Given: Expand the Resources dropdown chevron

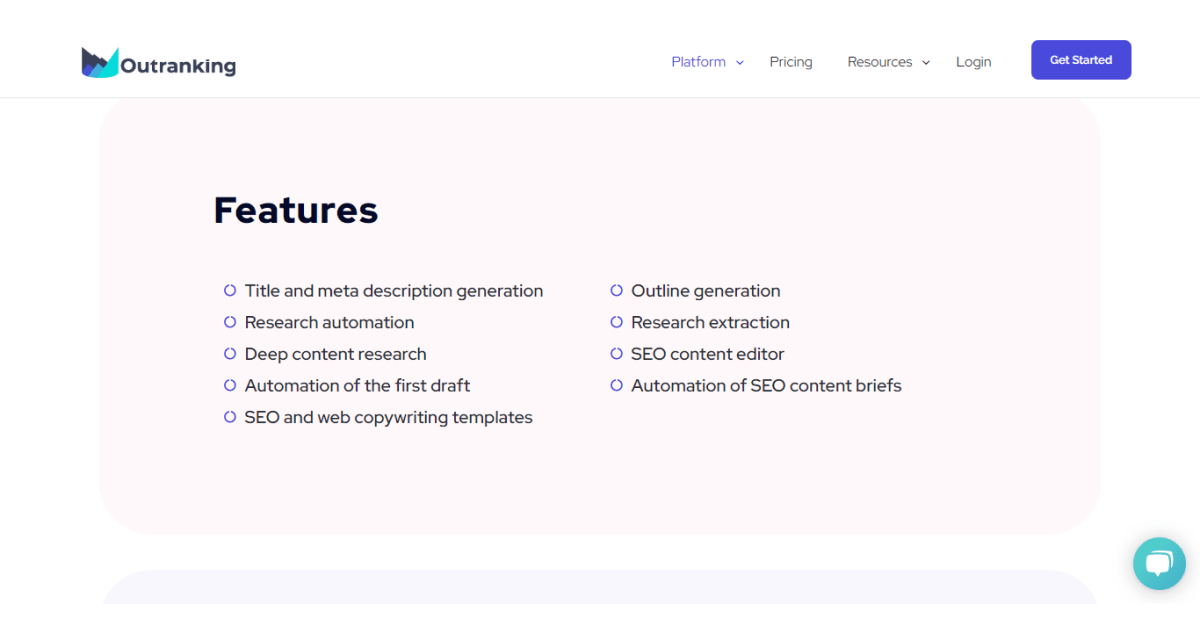Looking at the screenshot, I should (926, 62).
